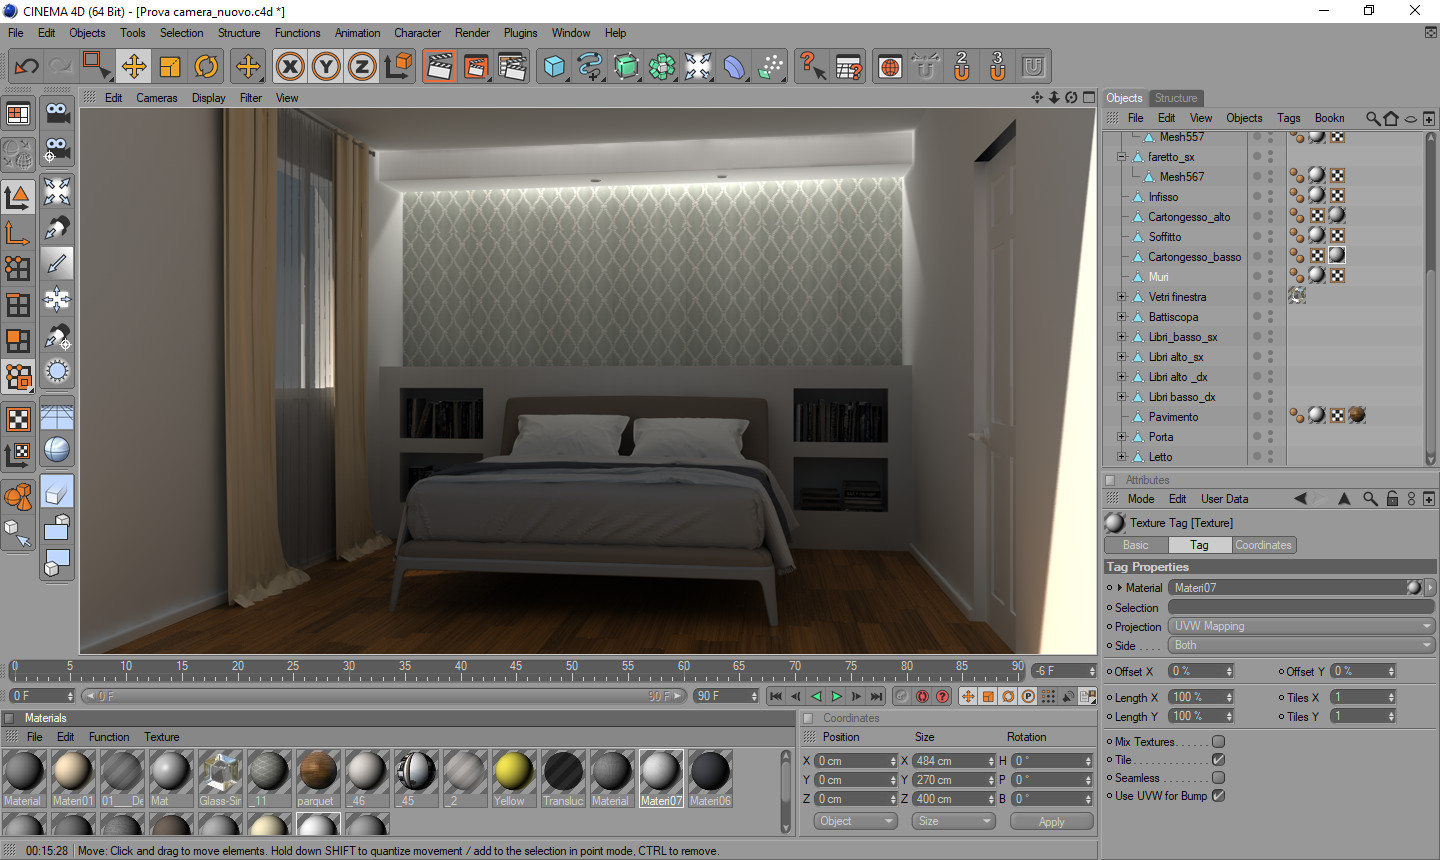This screenshot has height=860, width=1440.
Task: Add deformer object icon
Action: point(734,67)
